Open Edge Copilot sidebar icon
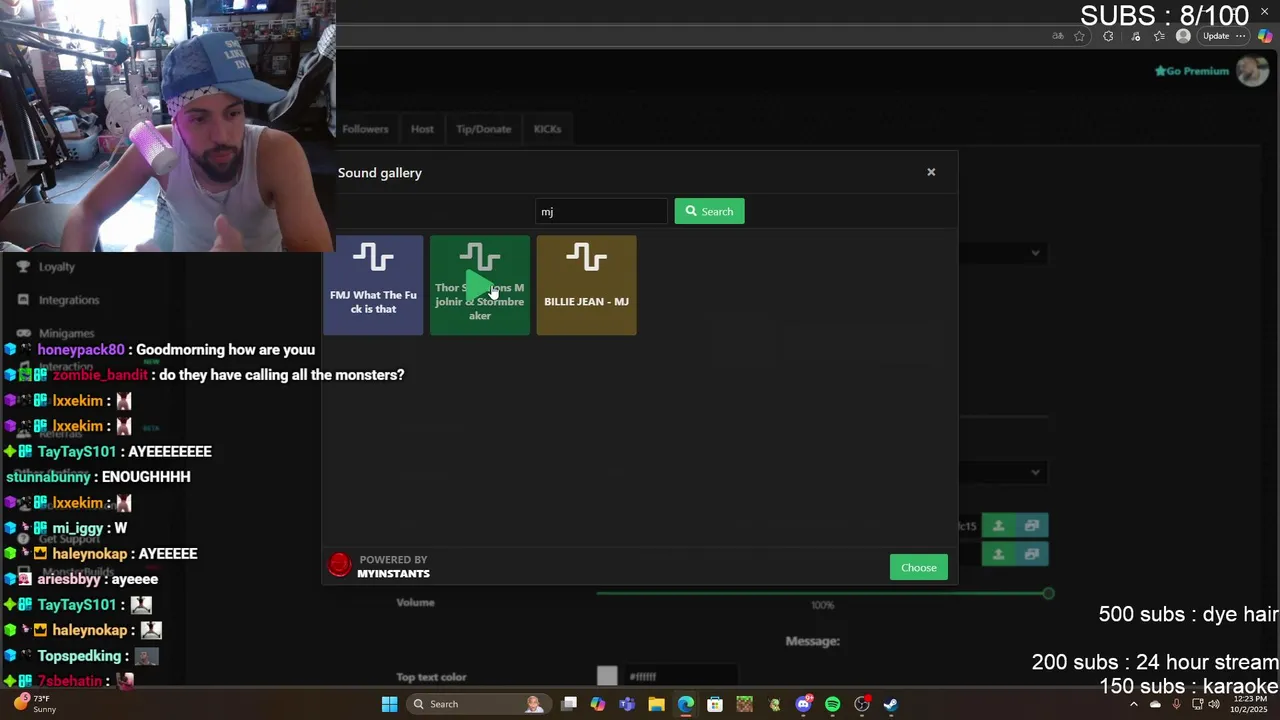The width and height of the screenshot is (1280, 720). click(1265, 36)
